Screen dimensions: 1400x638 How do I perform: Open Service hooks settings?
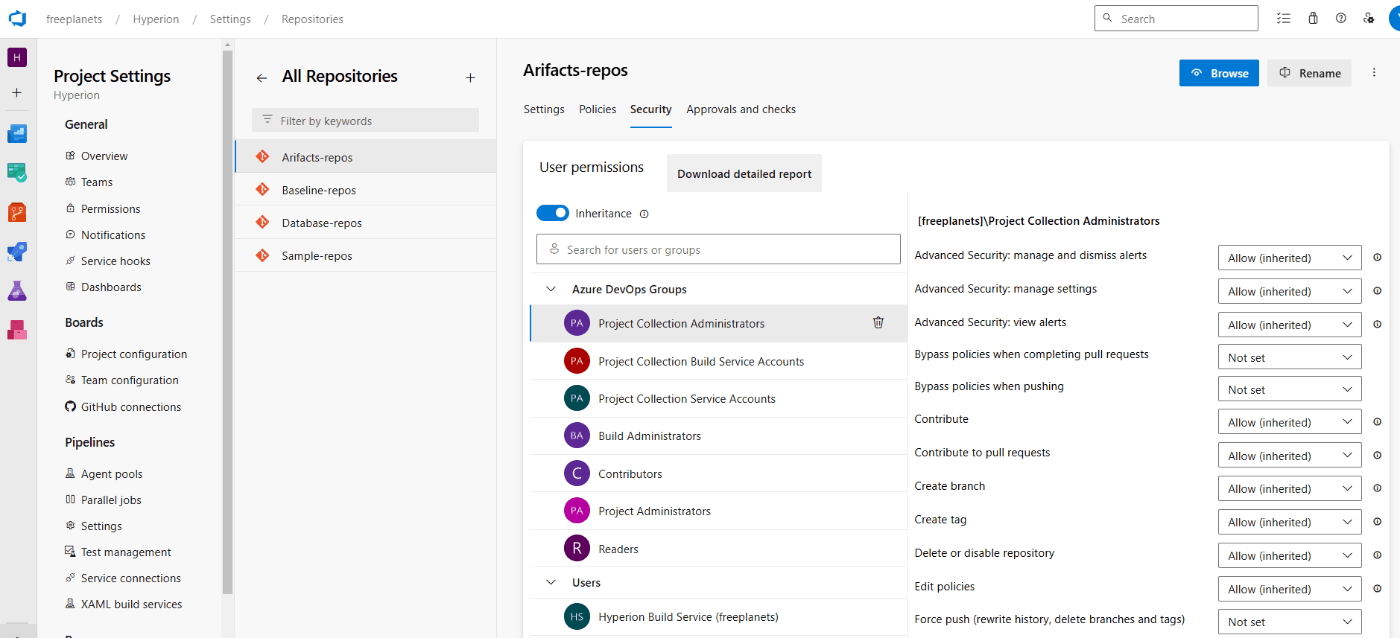(115, 261)
